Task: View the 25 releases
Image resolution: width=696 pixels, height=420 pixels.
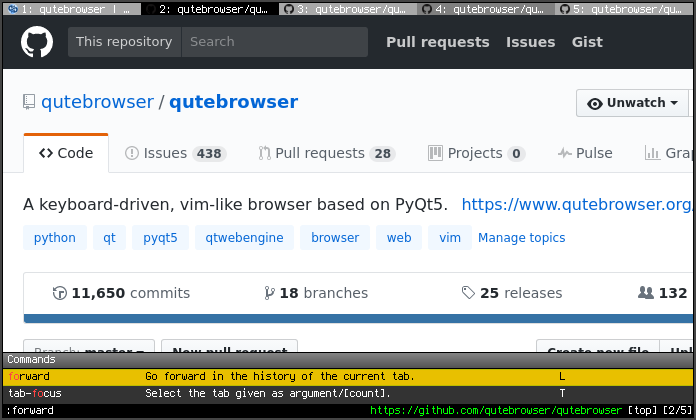Action: pos(512,293)
